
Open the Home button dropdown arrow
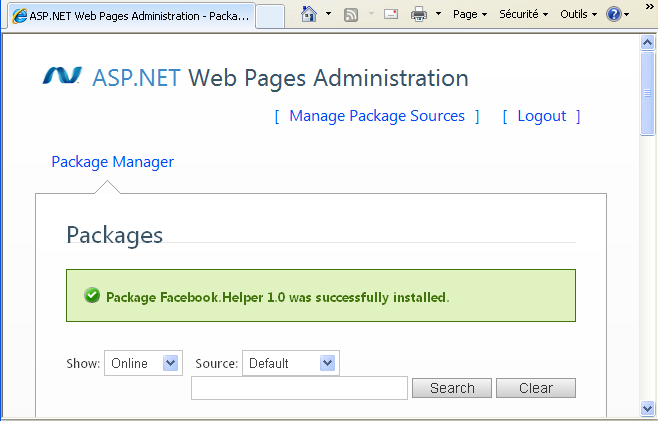pos(327,15)
